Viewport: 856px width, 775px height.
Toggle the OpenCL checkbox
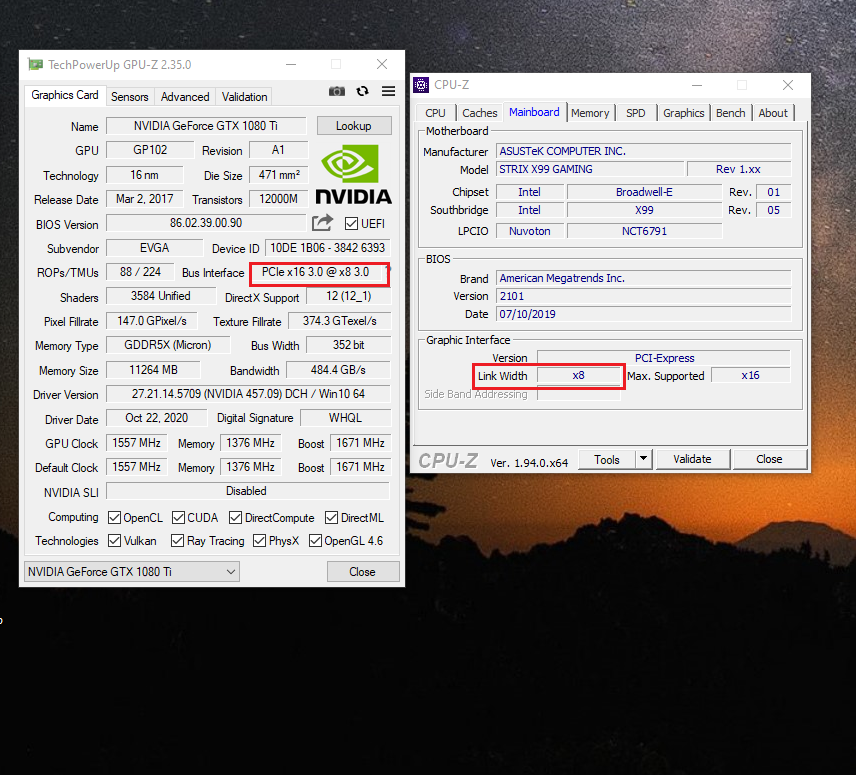point(115,517)
